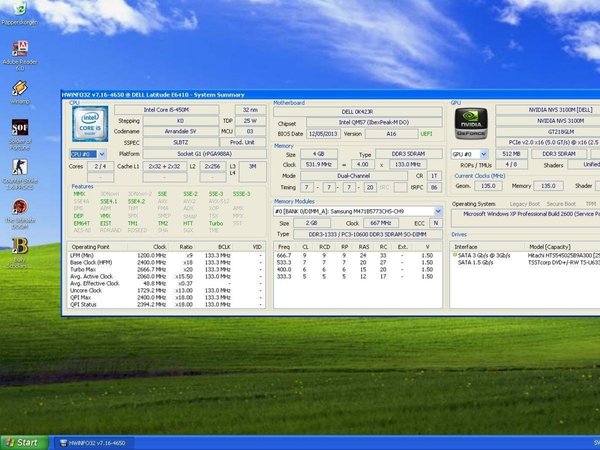
Task: Click the SSE4.2 feature flag
Action: (137, 201)
